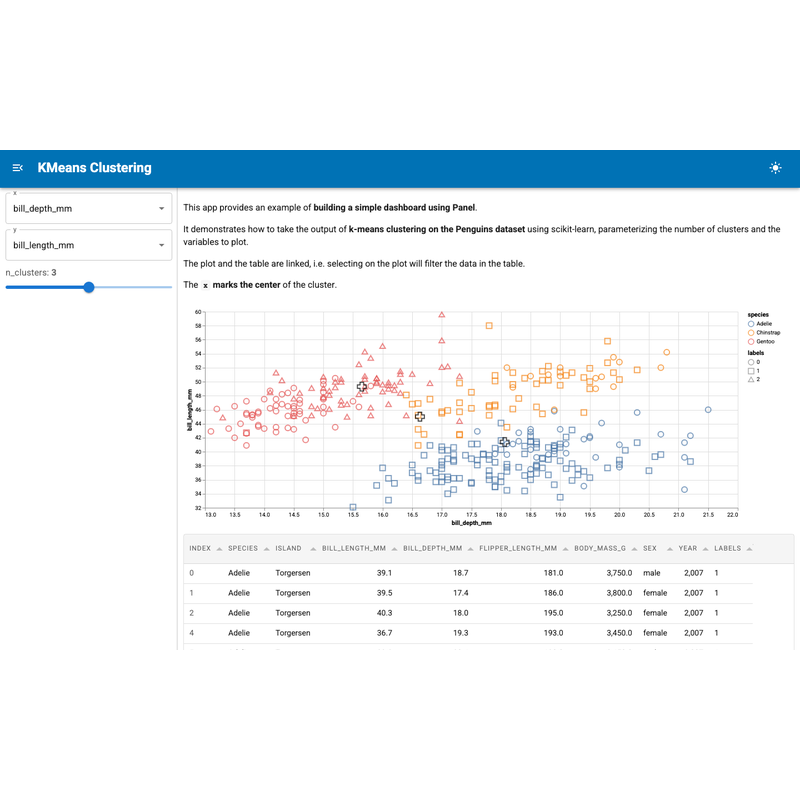Click the sort arrow beside the ISLAND column
This screenshot has height=800, width=800.
pos(313,549)
